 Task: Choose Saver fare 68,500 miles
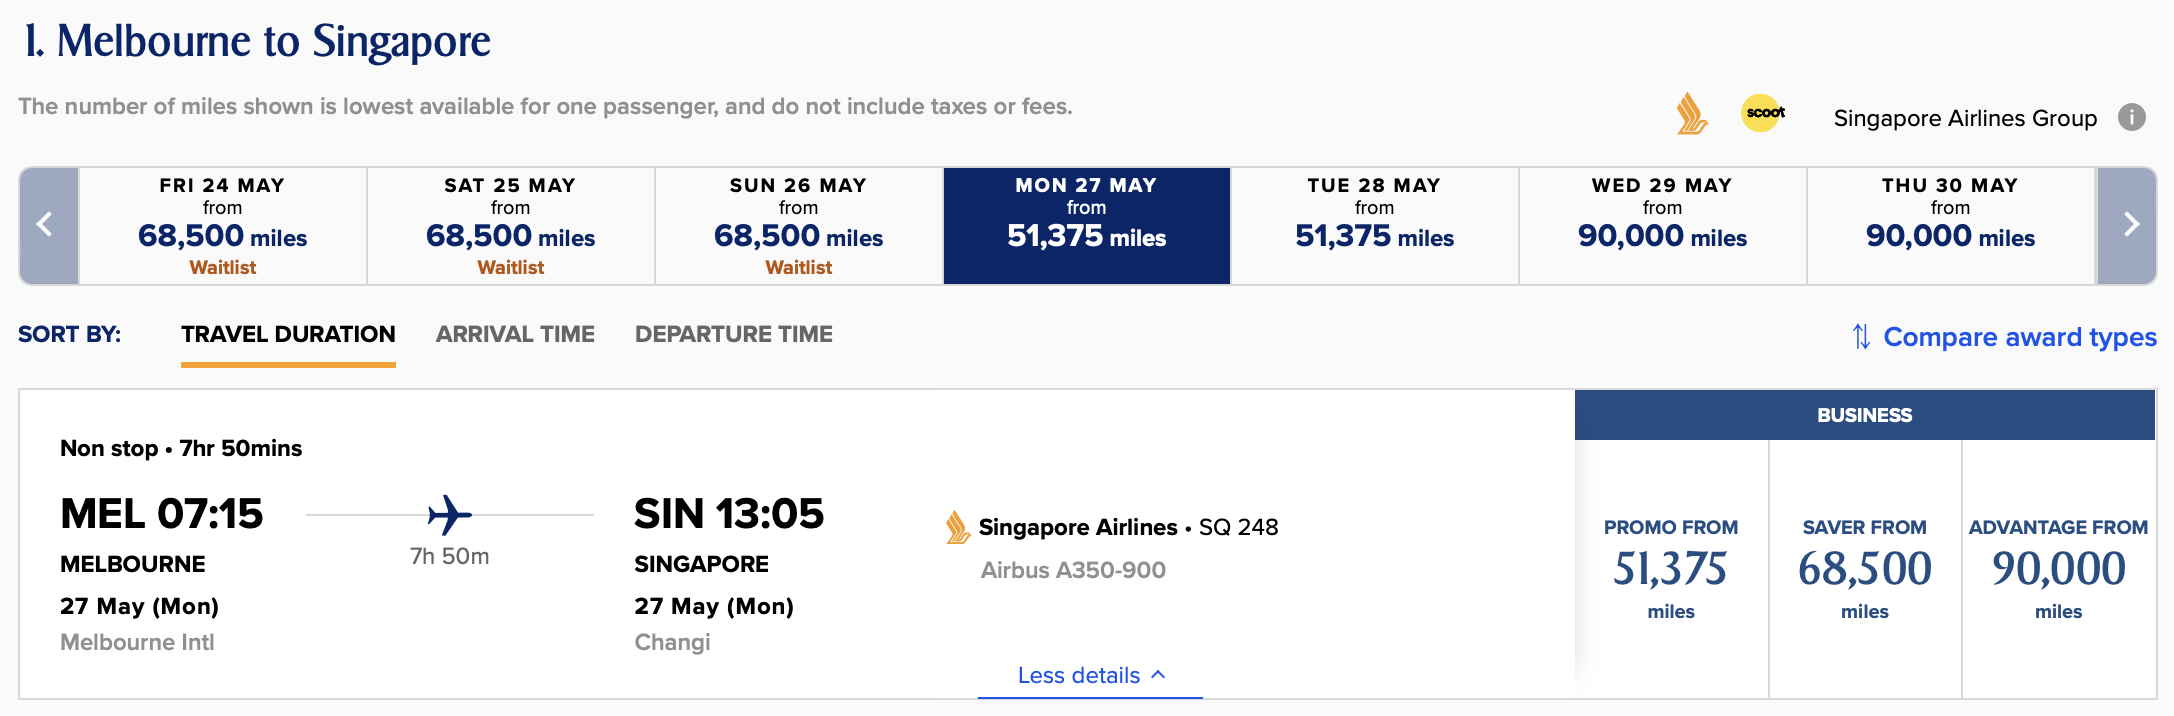coord(1865,568)
